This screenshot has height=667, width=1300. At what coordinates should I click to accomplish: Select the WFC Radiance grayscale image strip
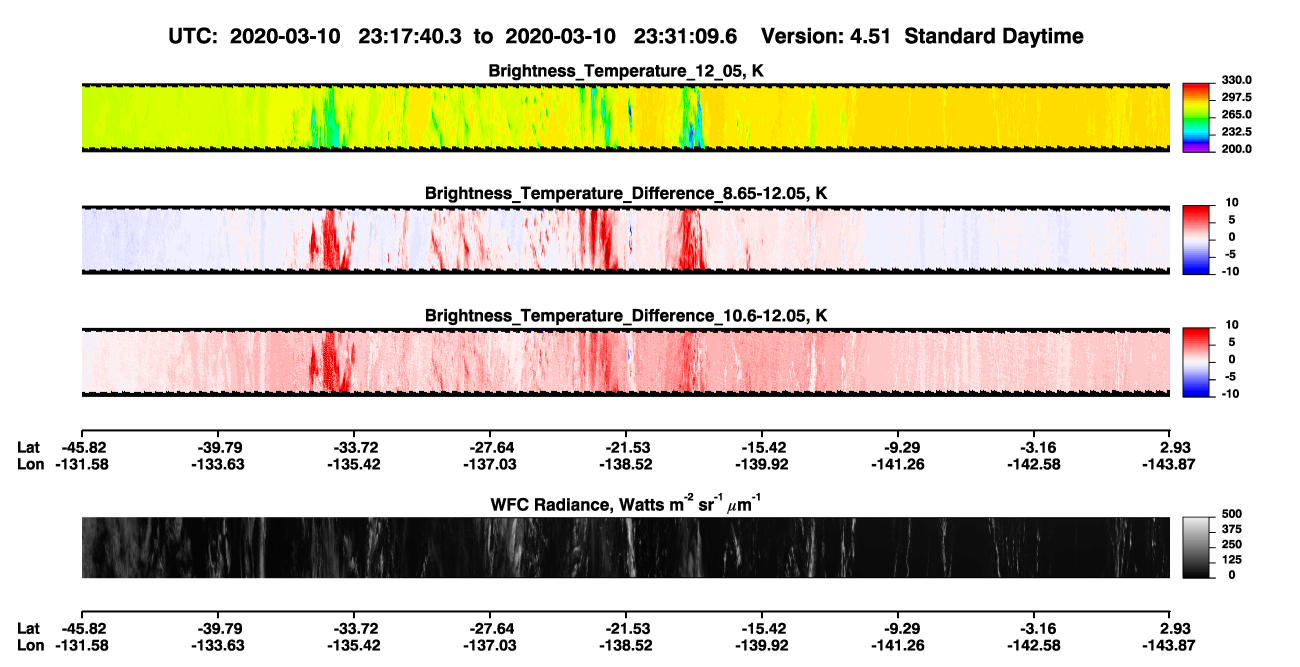click(x=625, y=547)
